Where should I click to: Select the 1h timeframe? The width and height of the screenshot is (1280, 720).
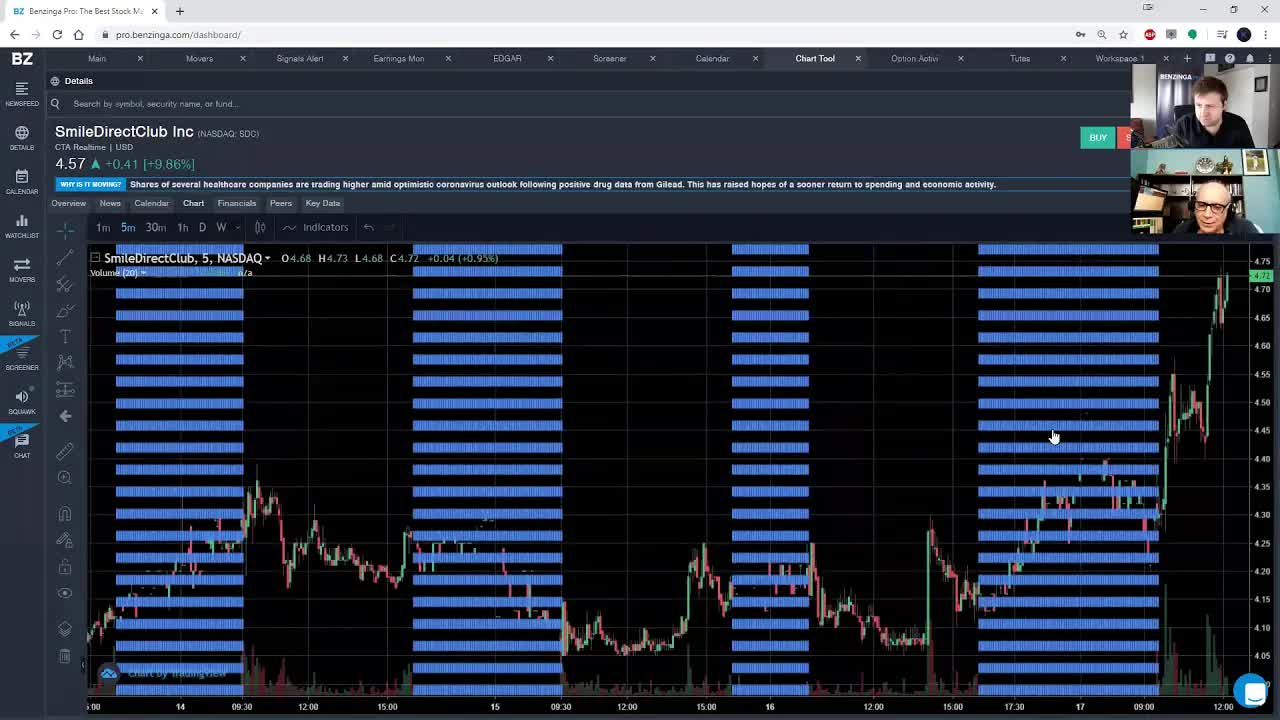click(183, 227)
